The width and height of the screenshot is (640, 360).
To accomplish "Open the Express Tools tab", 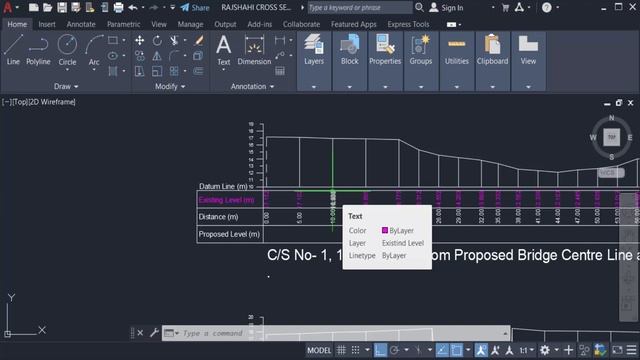I will [408, 24].
